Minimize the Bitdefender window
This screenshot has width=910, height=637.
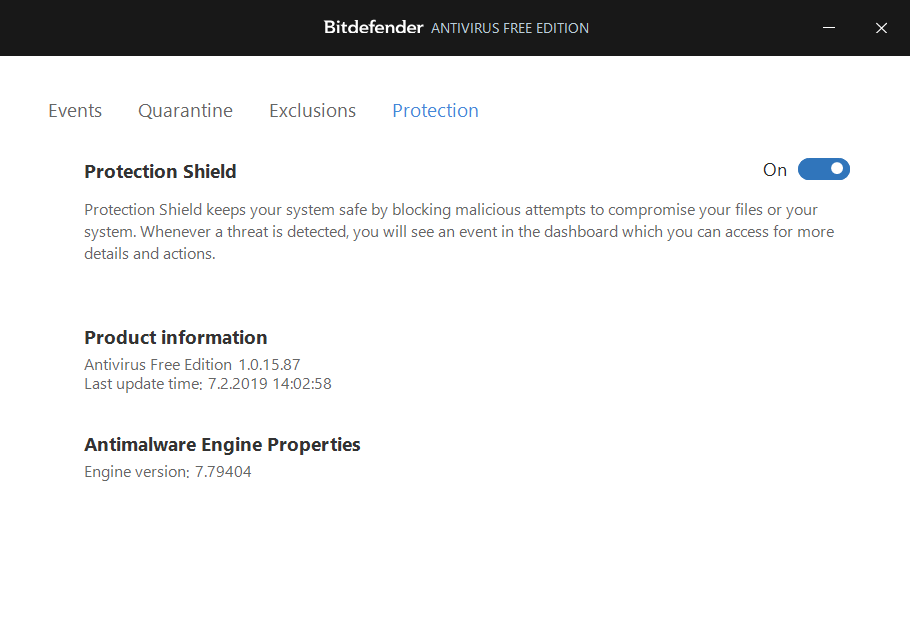click(831, 28)
